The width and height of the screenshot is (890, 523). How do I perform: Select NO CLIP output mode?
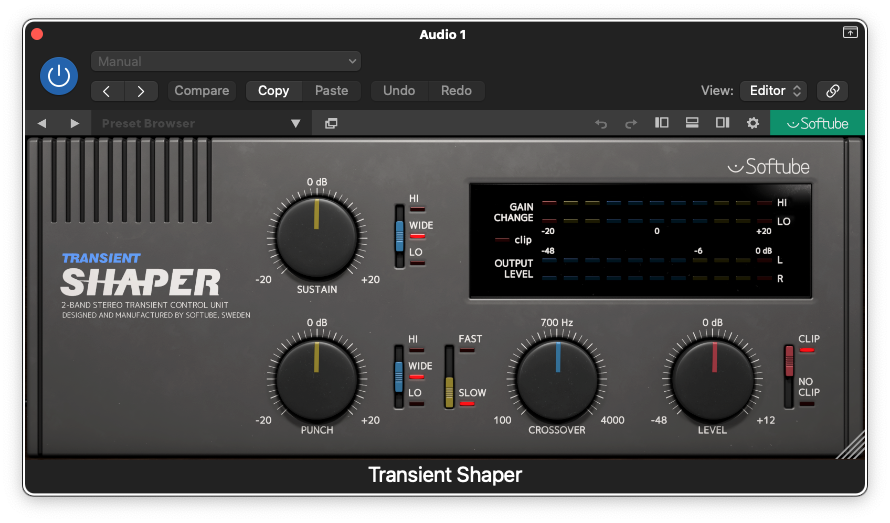(808, 391)
